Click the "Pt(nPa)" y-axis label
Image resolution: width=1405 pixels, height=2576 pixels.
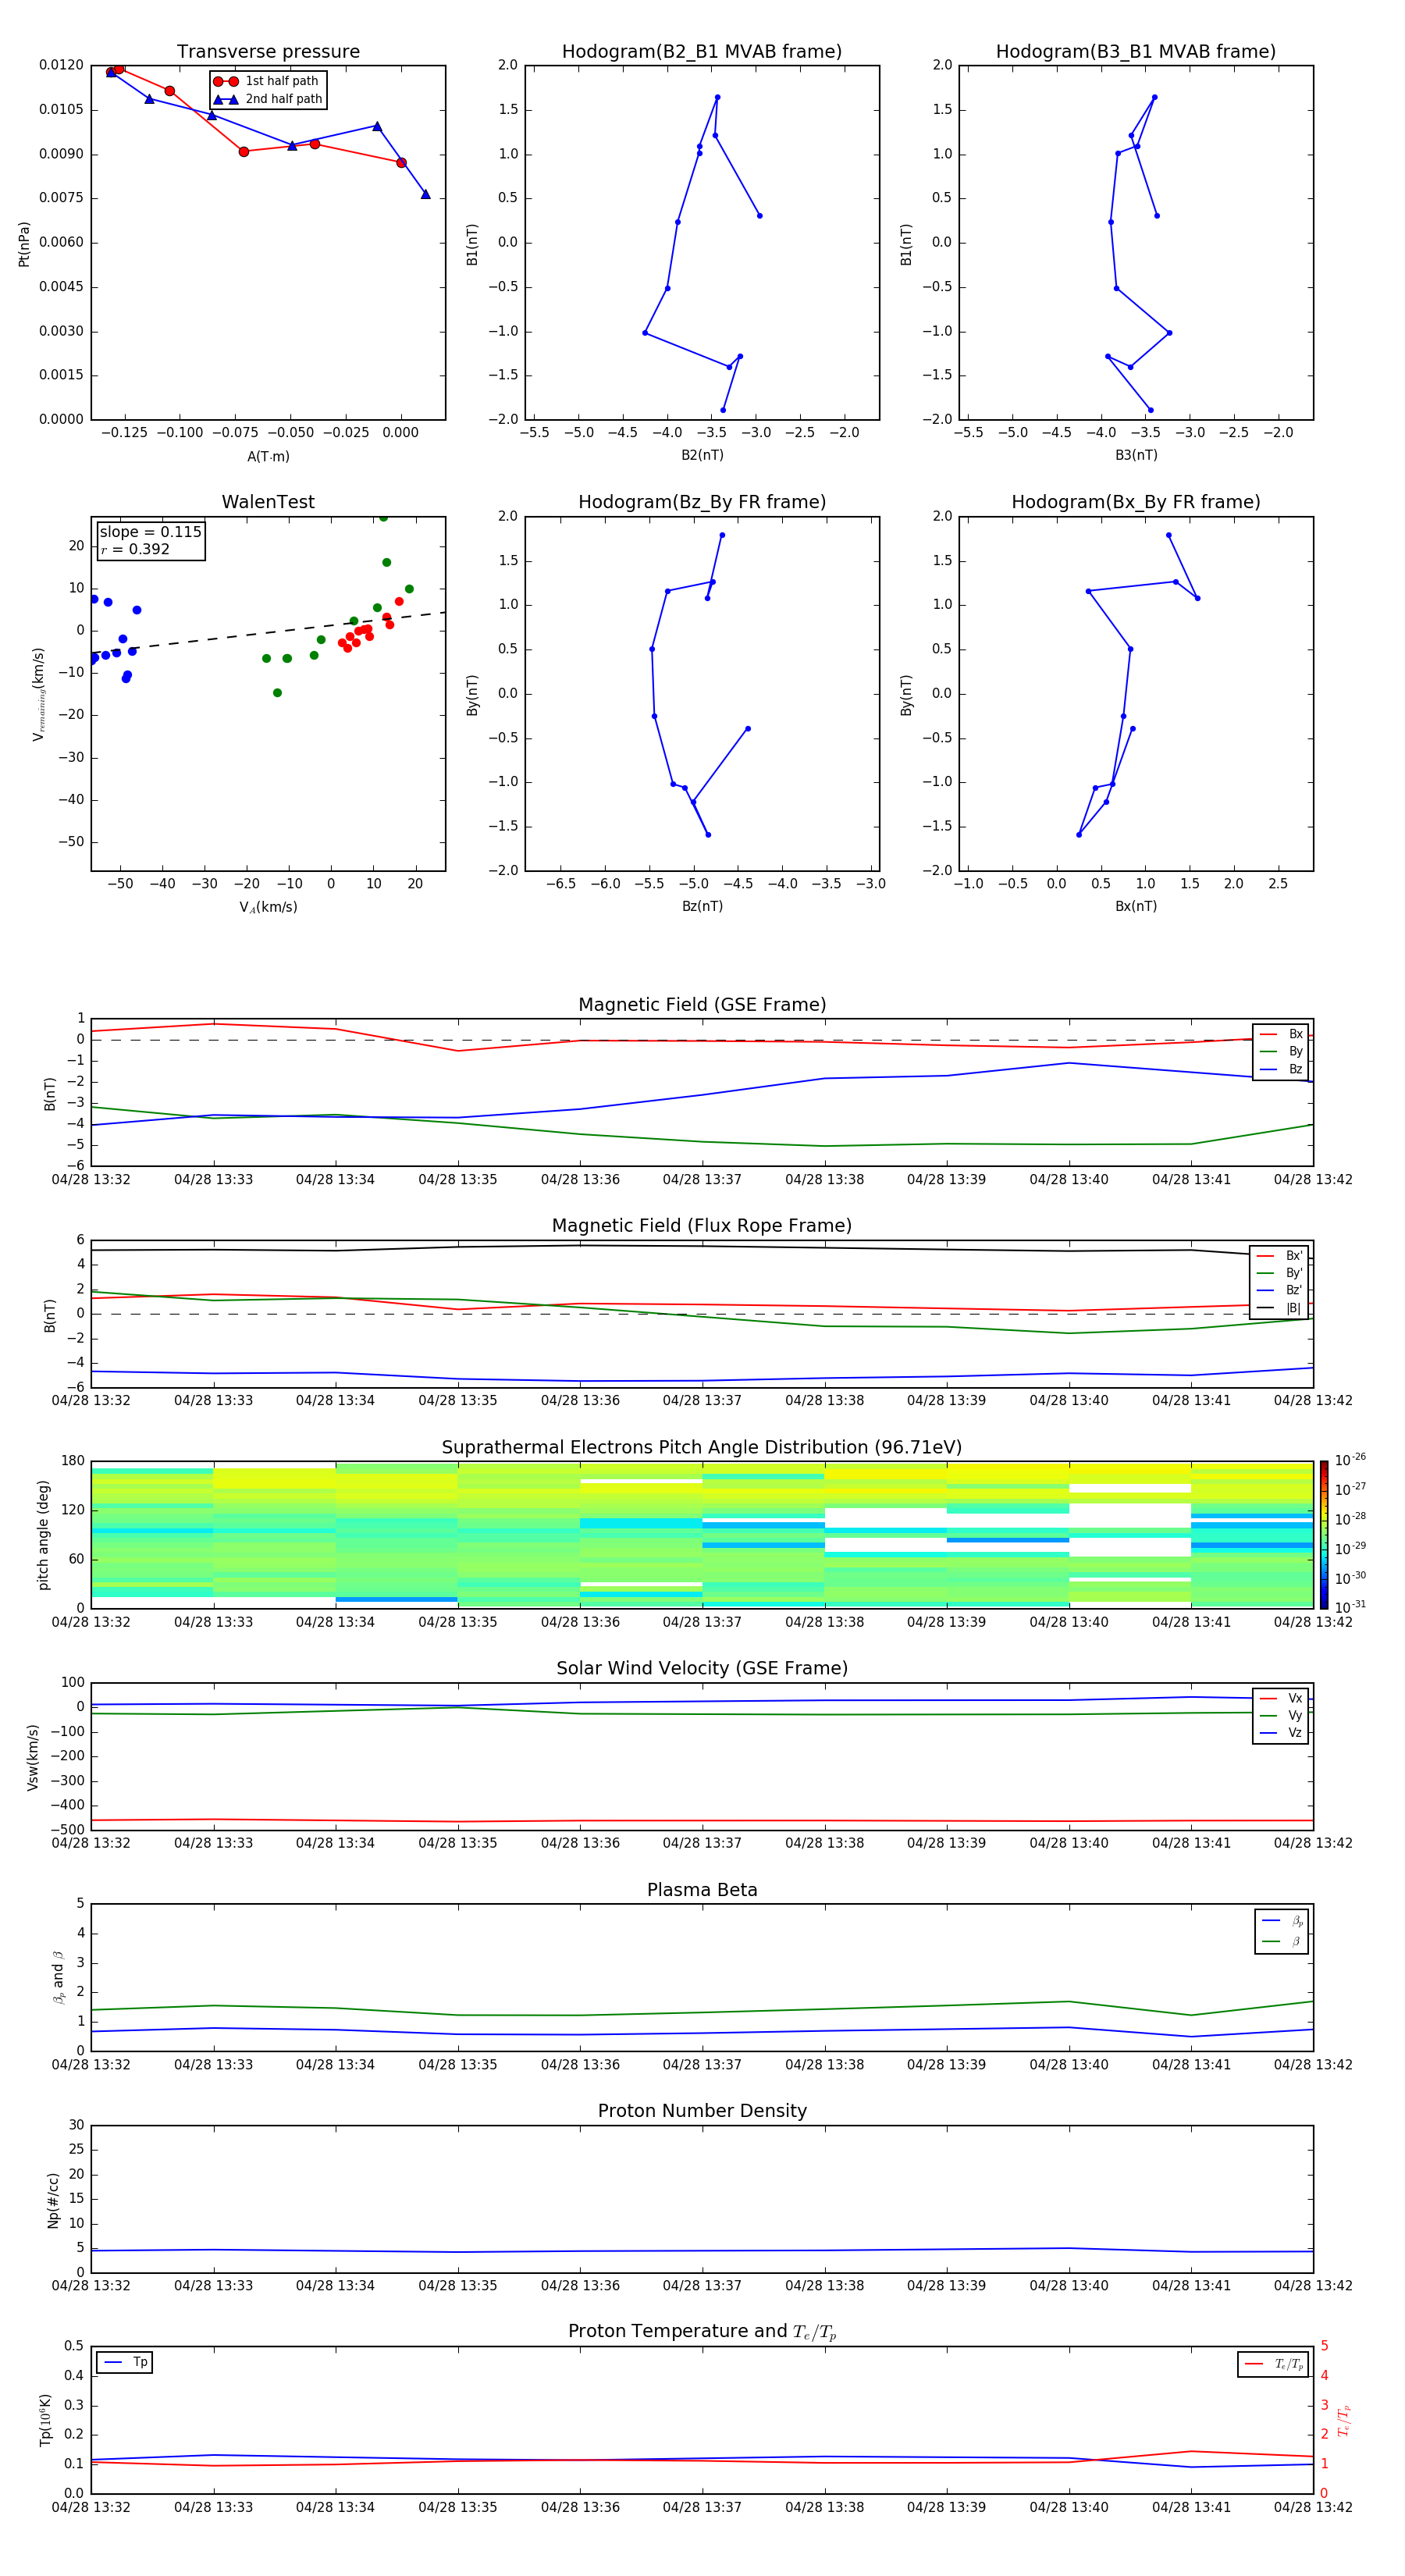[x=24, y=243]
